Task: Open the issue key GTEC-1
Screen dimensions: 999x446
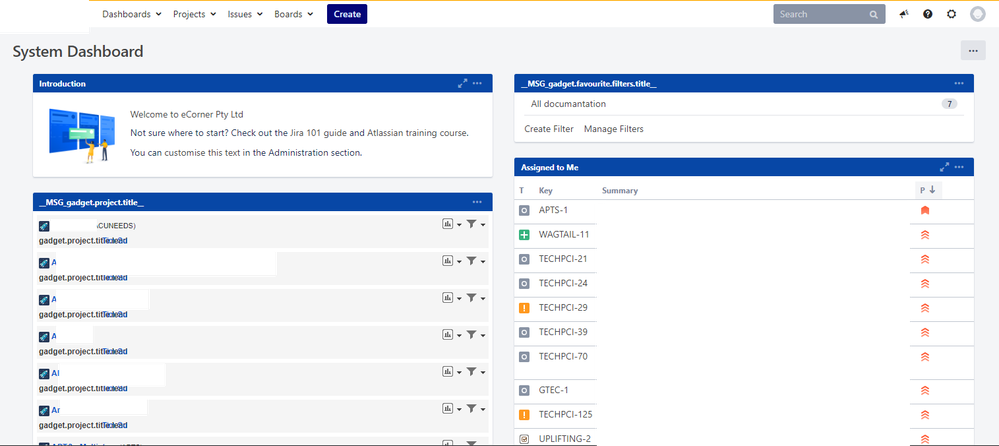Action: tap(554, 391)
